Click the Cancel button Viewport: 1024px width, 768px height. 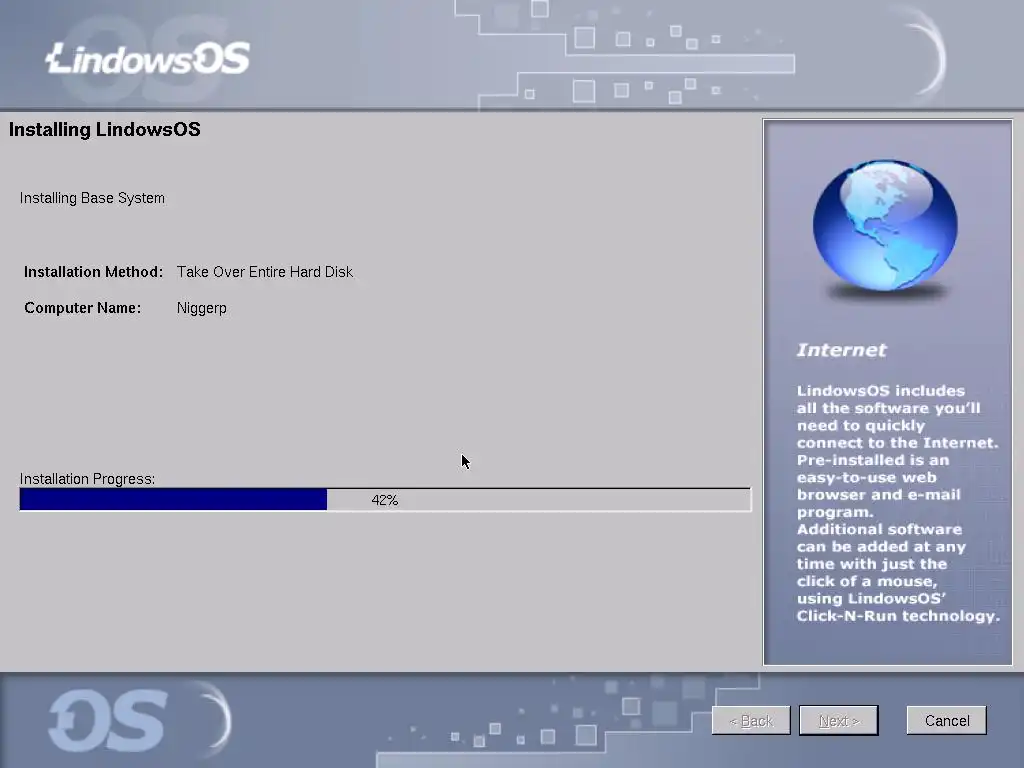point(946,720)
